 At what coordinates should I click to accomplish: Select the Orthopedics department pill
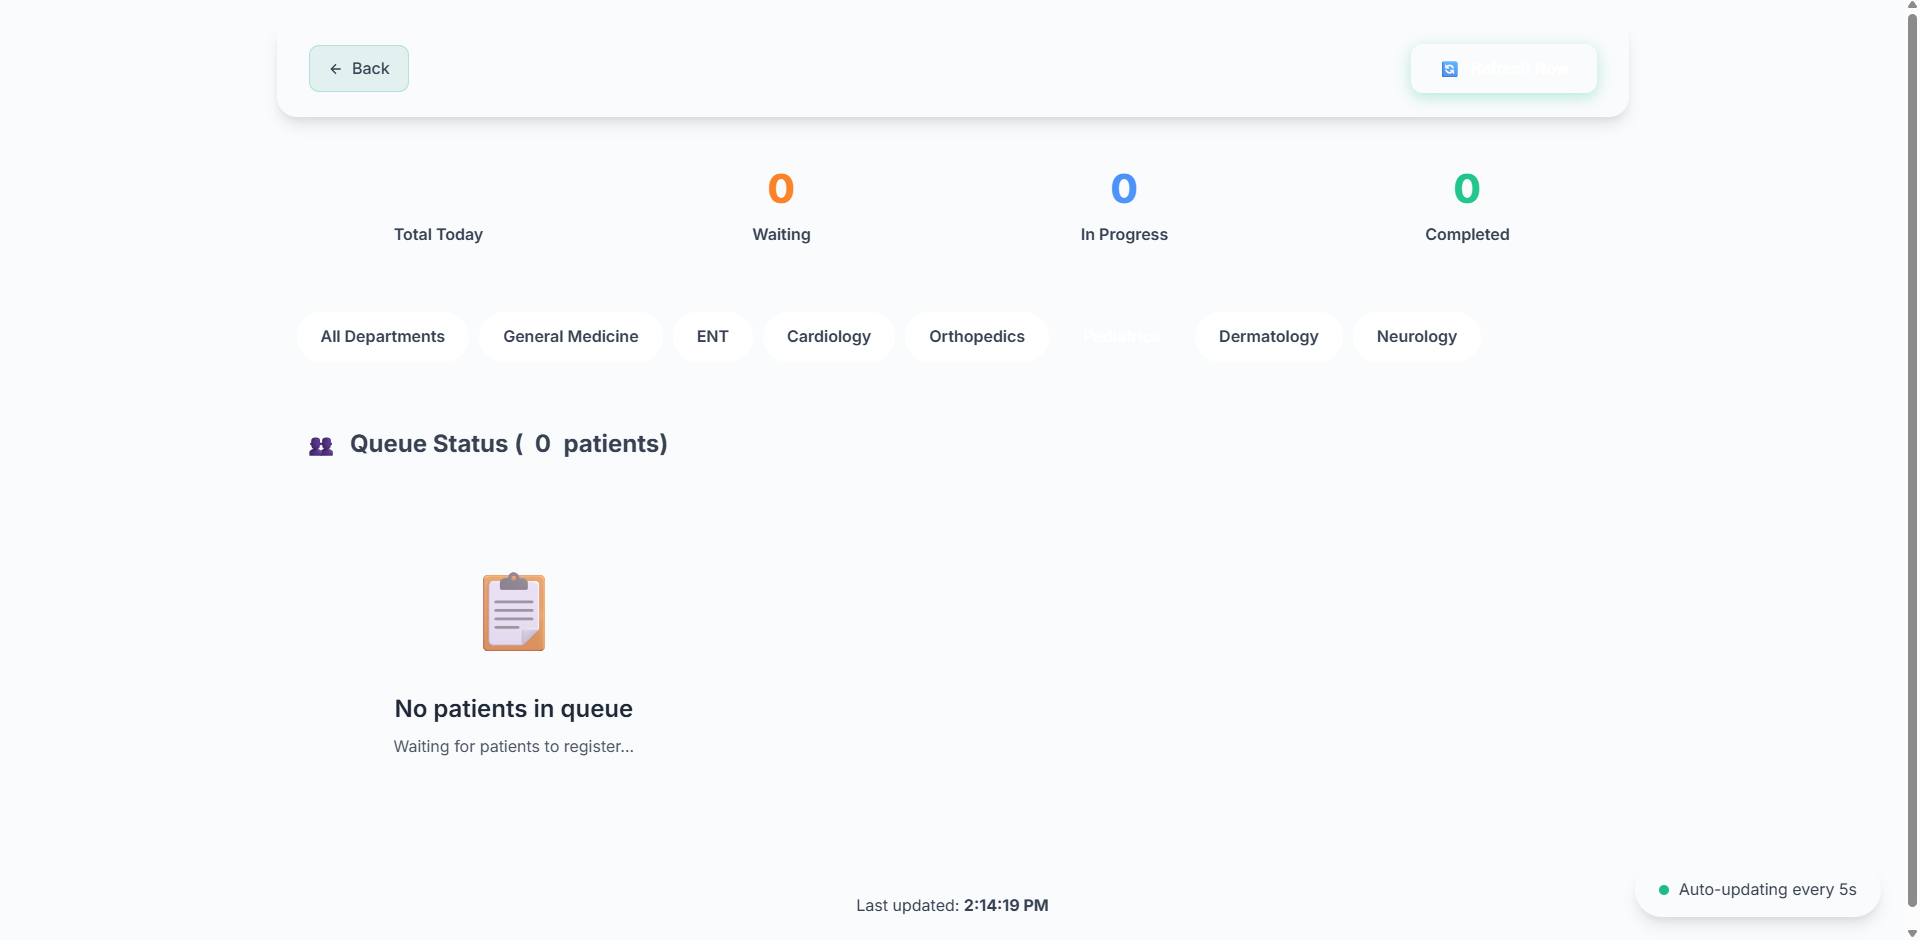point(977,336)
